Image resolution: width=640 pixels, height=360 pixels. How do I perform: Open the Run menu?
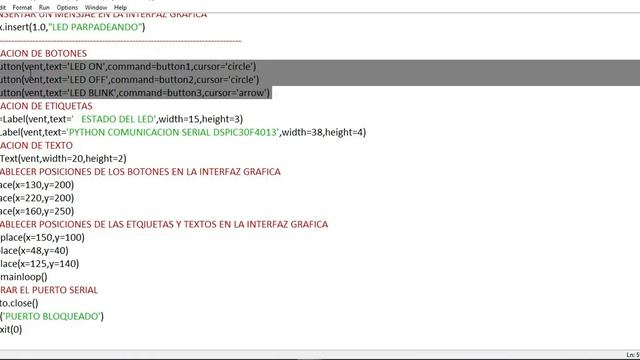[x=44, y=7]
